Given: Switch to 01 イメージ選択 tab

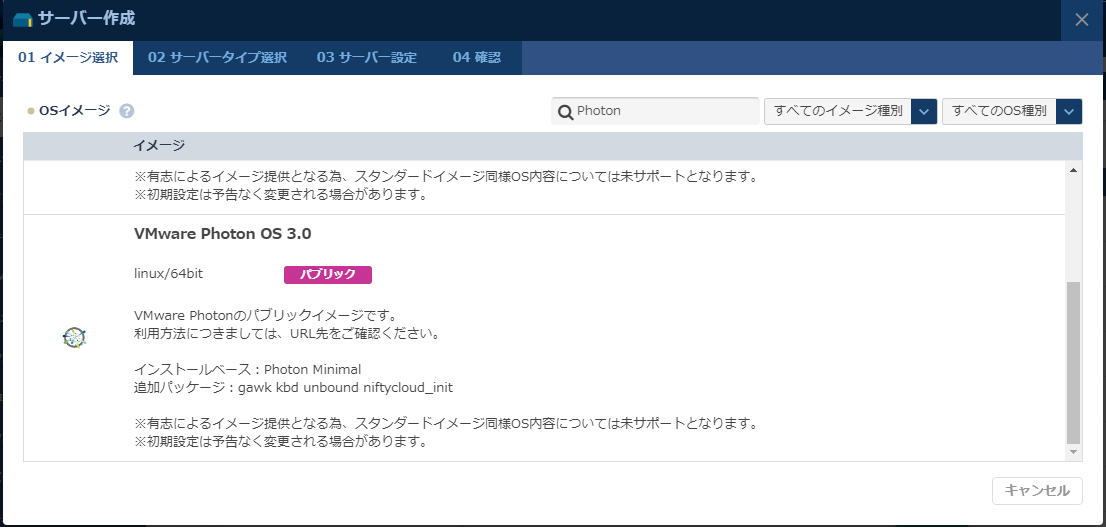Looking at the screenshot, I should tap(68, 58).
